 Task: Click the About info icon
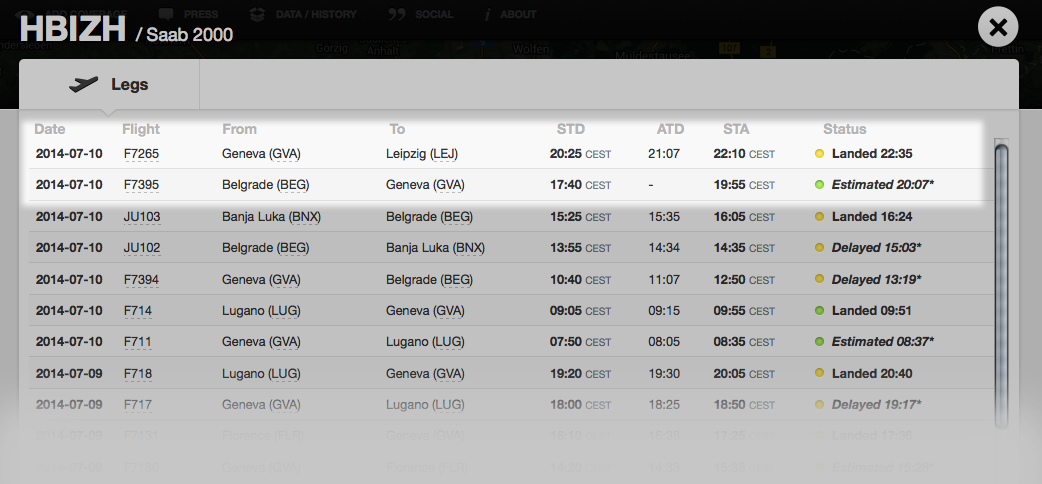(487, 14)
